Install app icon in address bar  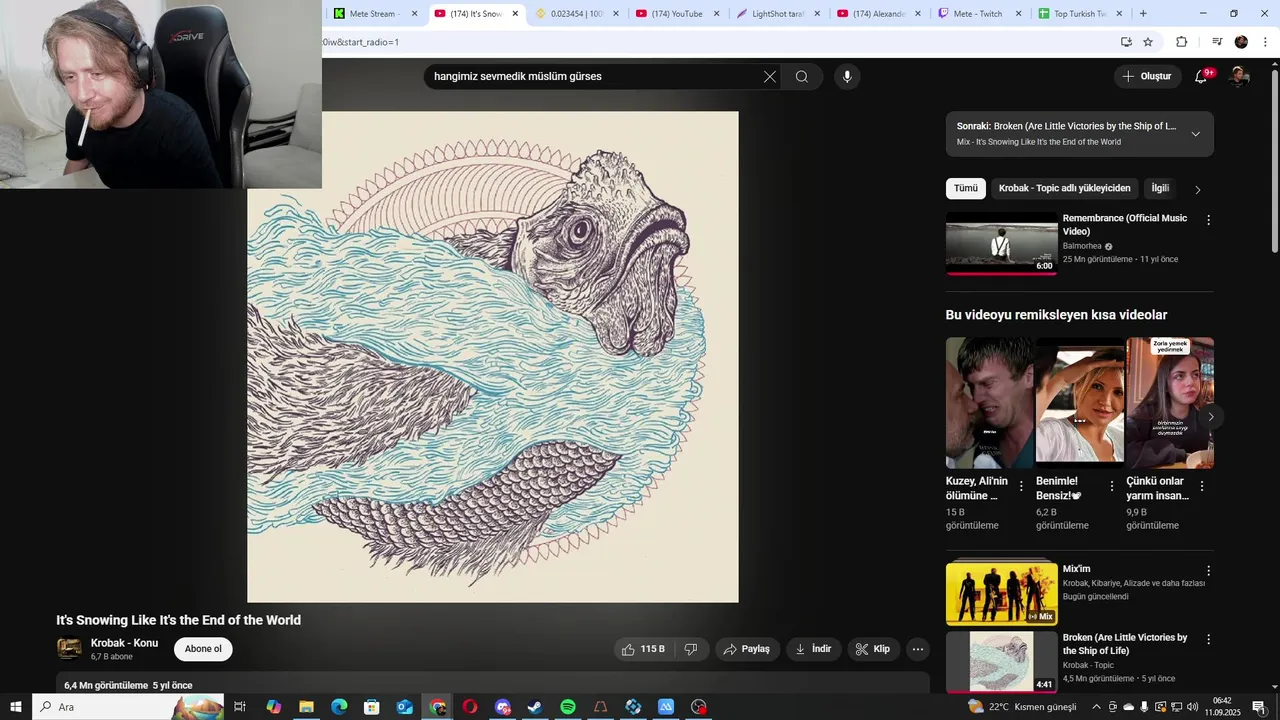[1126, 42]
